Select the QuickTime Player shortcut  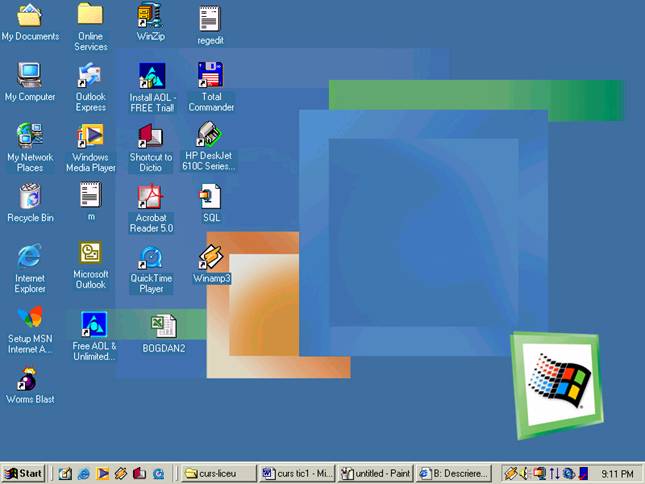coord(151,258)
